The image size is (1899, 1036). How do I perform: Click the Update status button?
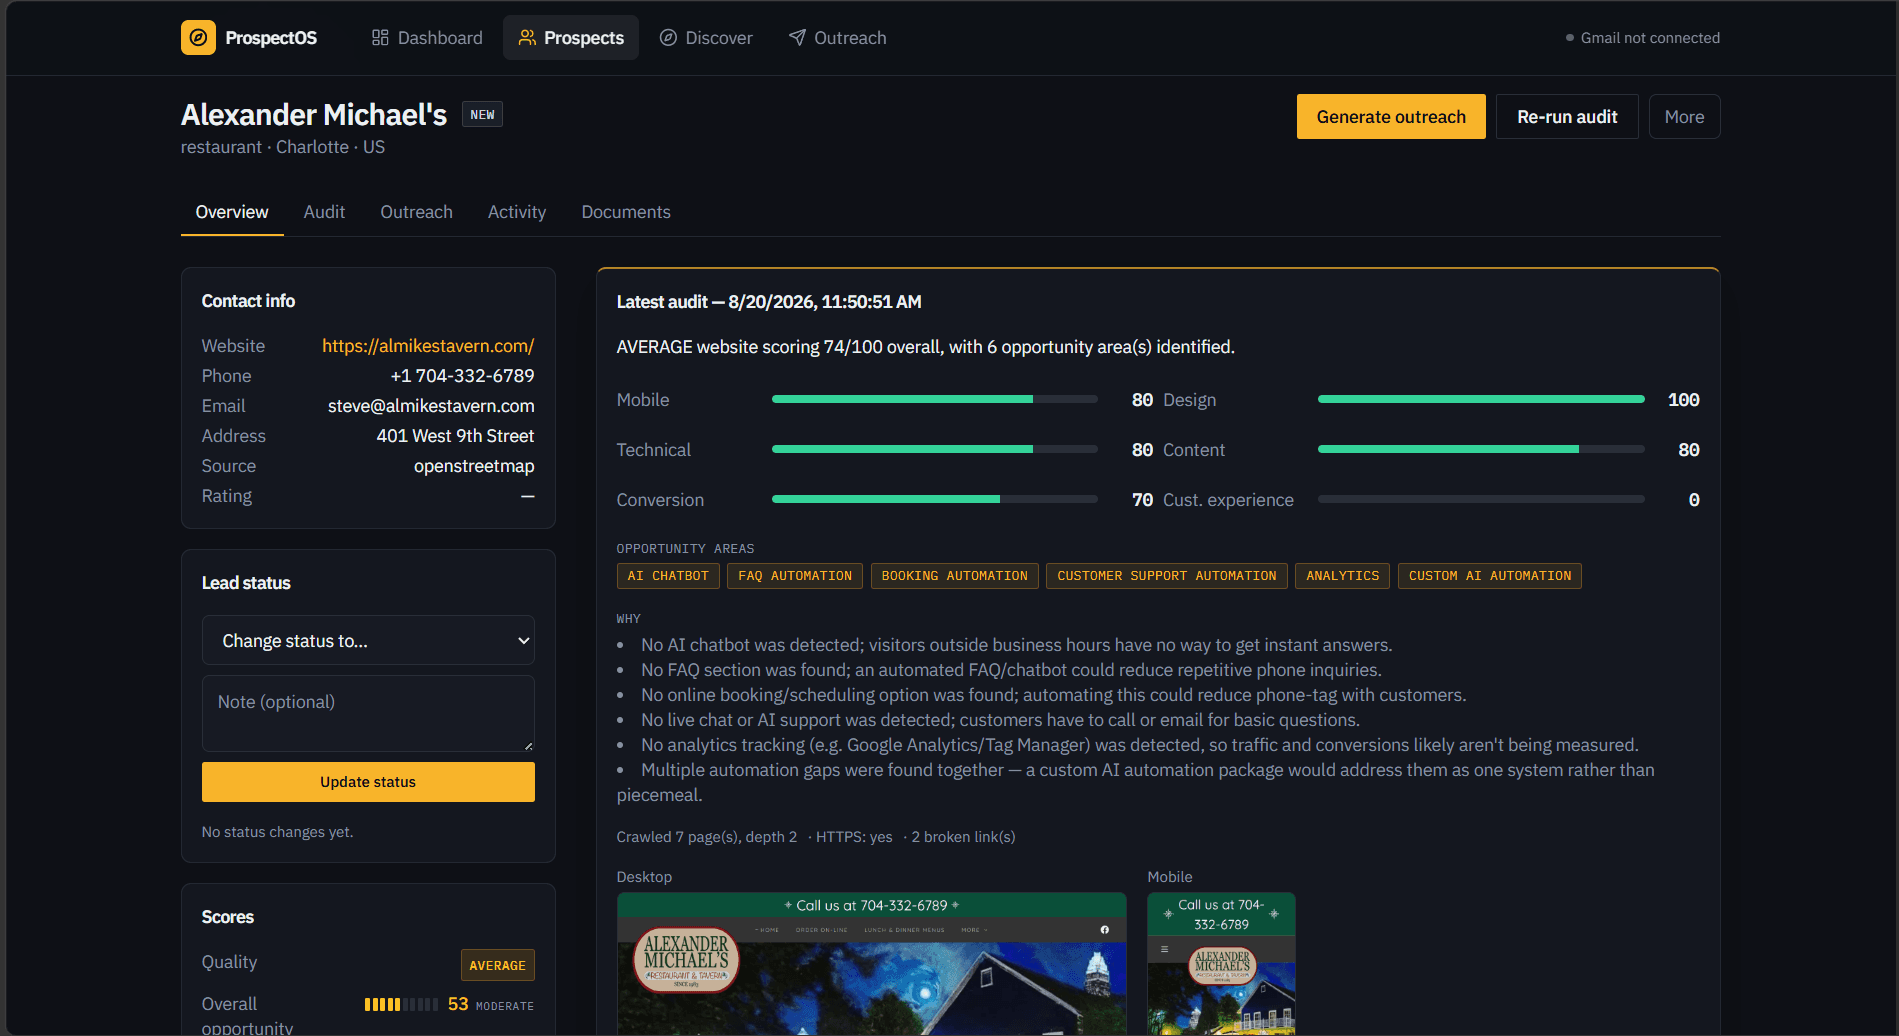point(368,782)
